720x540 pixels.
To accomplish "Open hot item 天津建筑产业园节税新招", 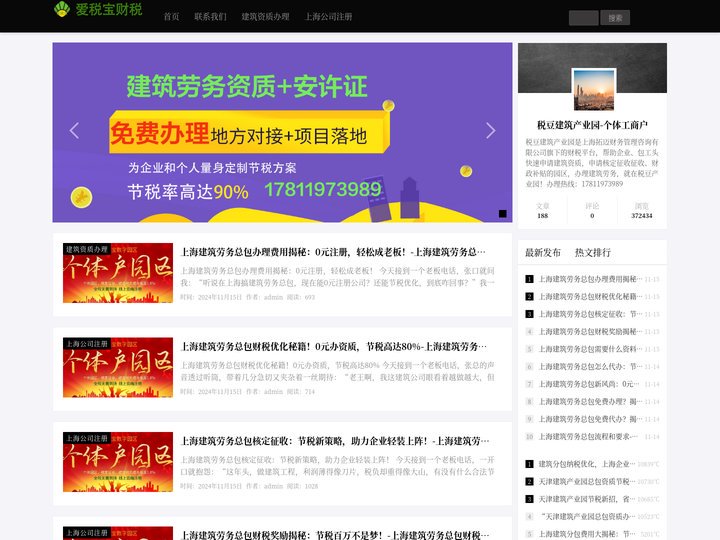I will pyautogui.click(x=587, y=499).
